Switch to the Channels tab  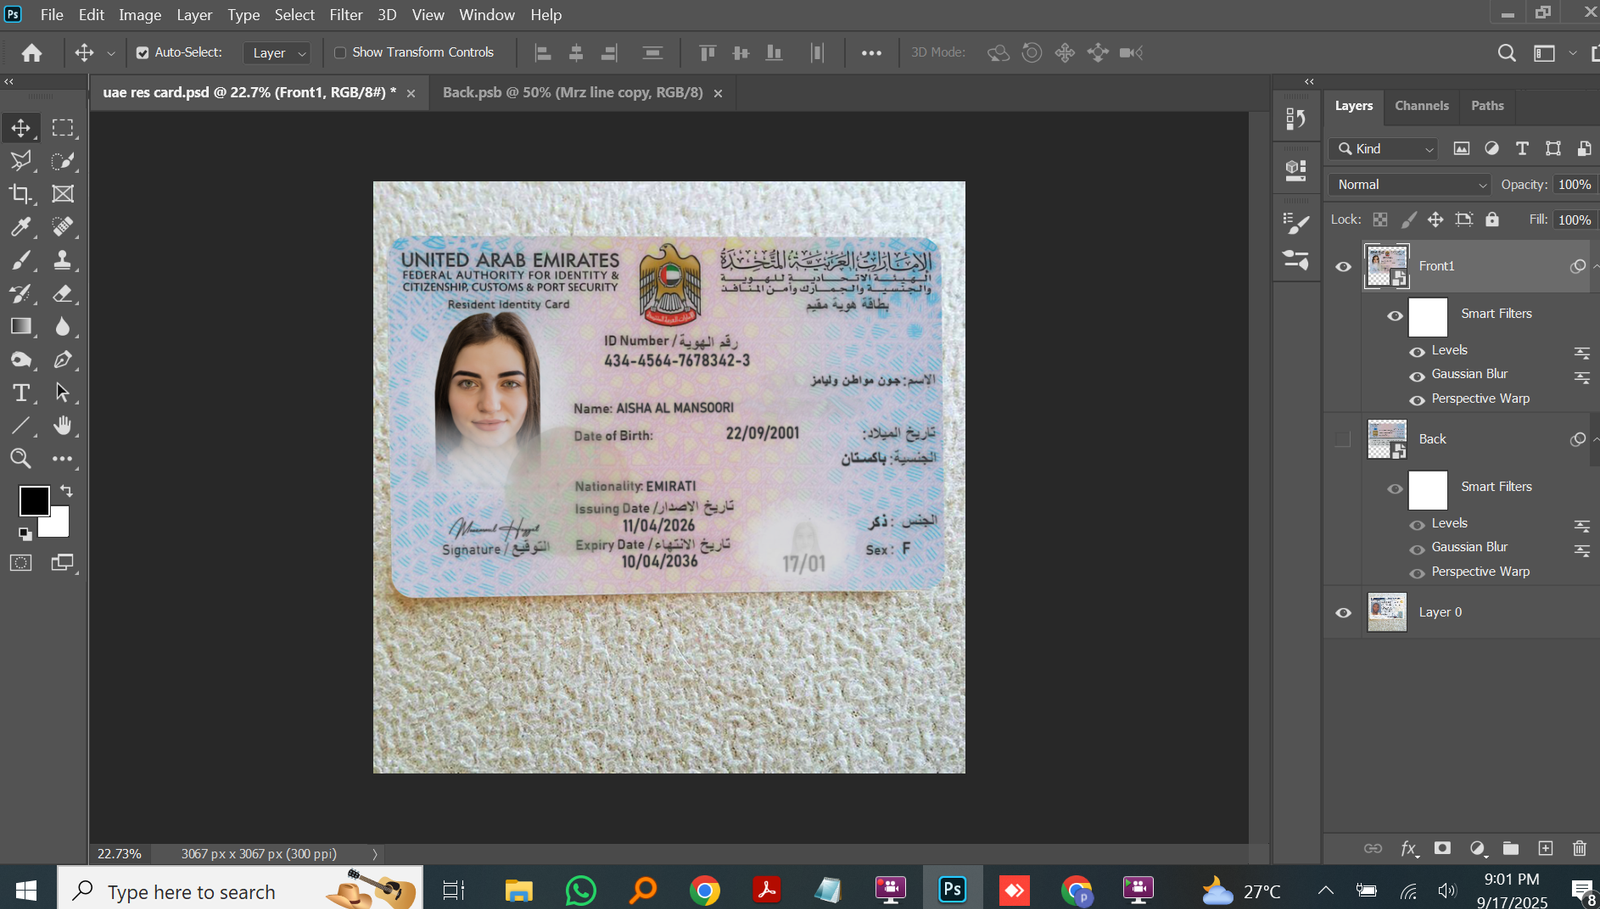coord(1421,106)
